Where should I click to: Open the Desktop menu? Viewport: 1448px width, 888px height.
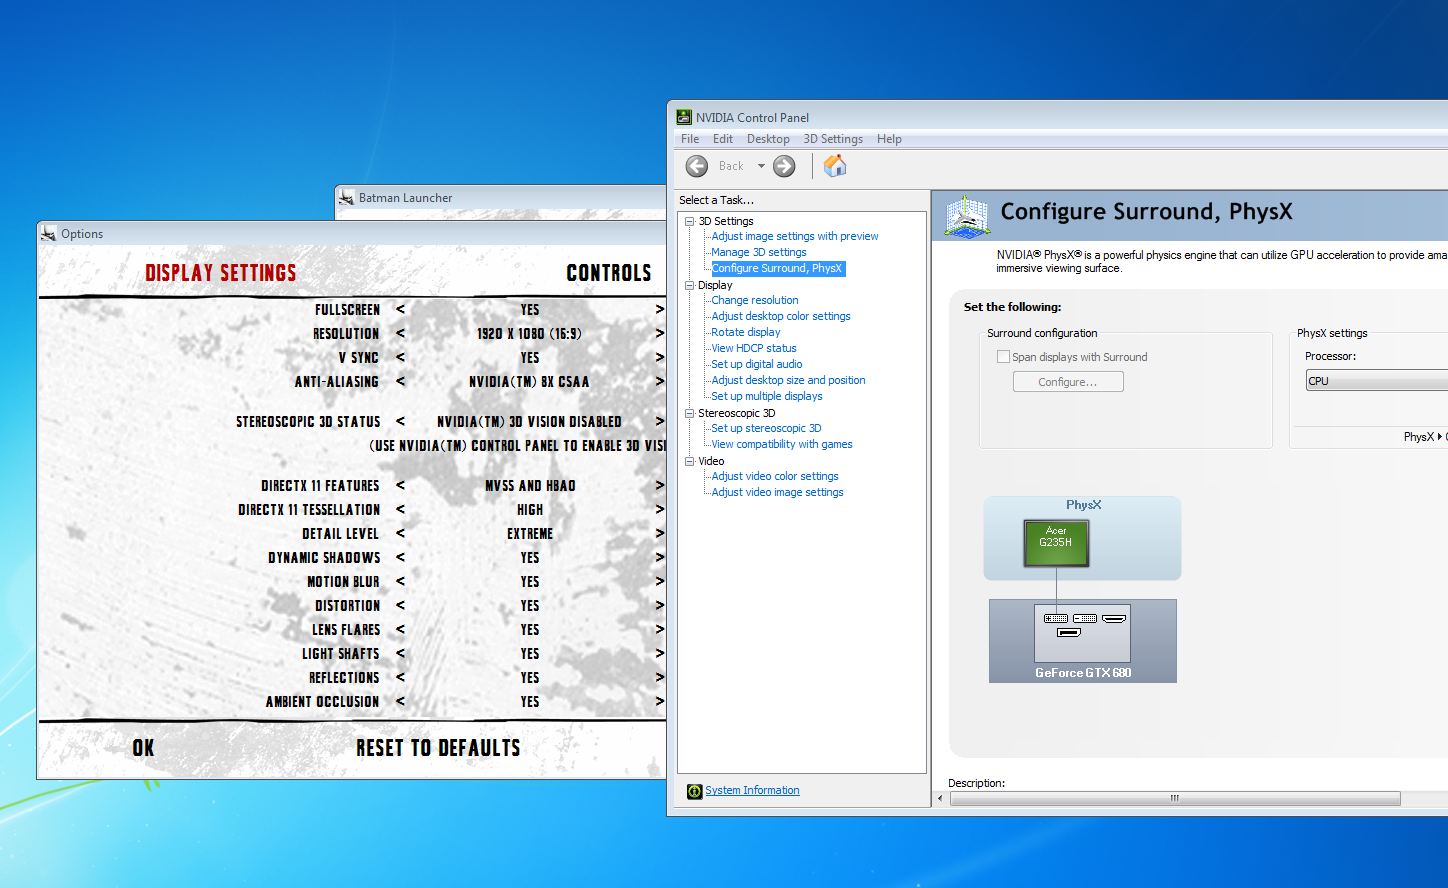click(x=768, y=139)
